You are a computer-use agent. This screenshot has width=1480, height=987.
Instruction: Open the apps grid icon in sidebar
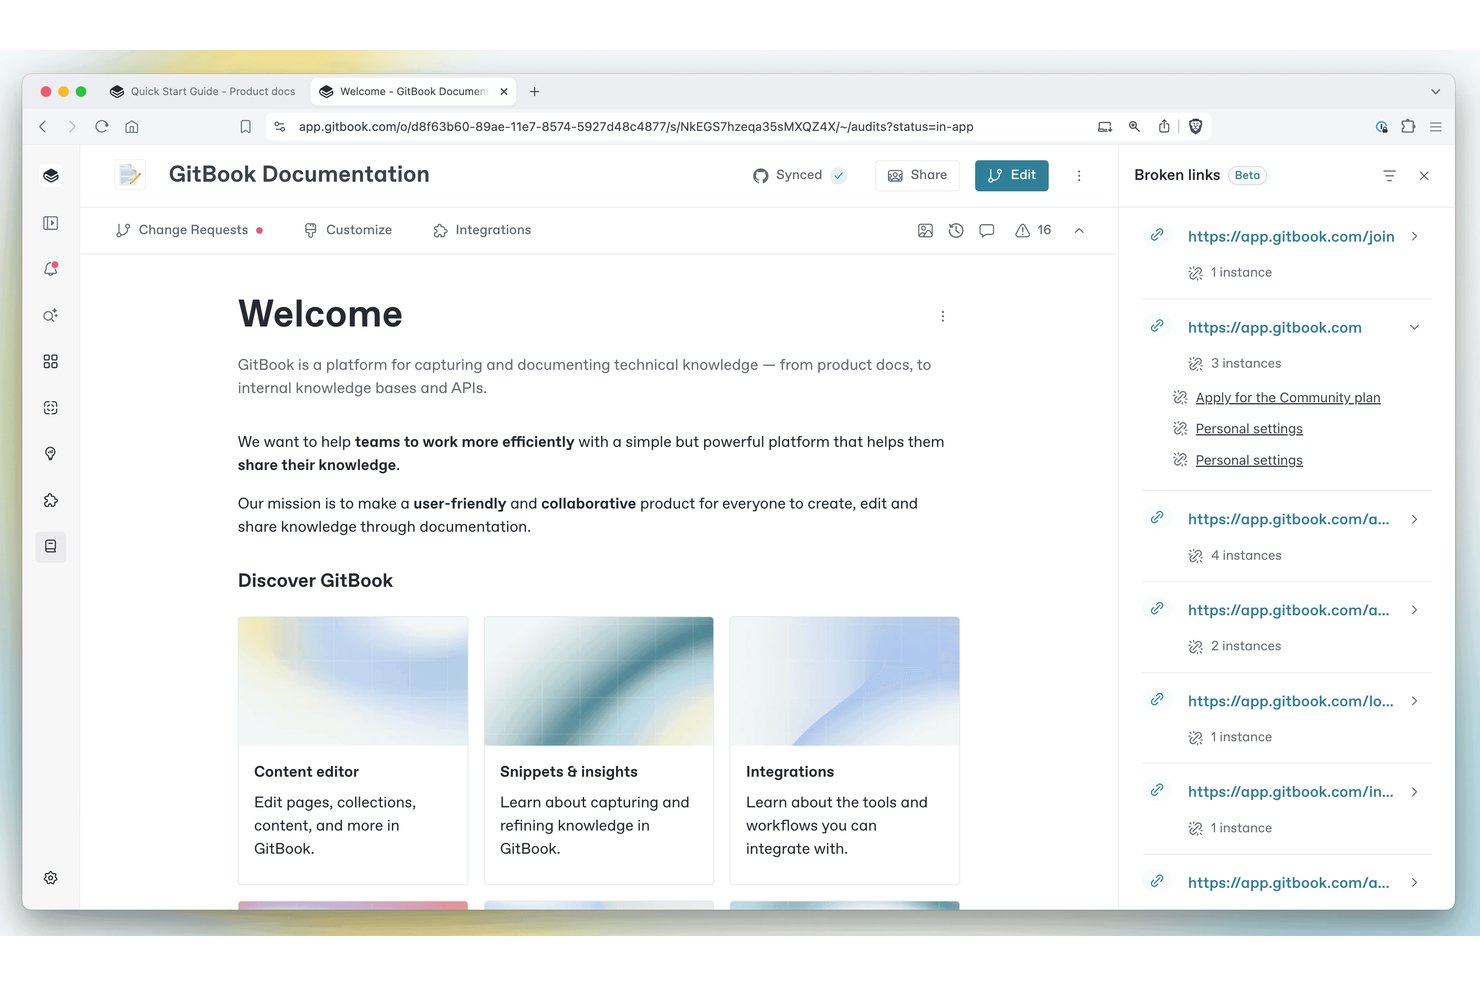tap(51, 361)
